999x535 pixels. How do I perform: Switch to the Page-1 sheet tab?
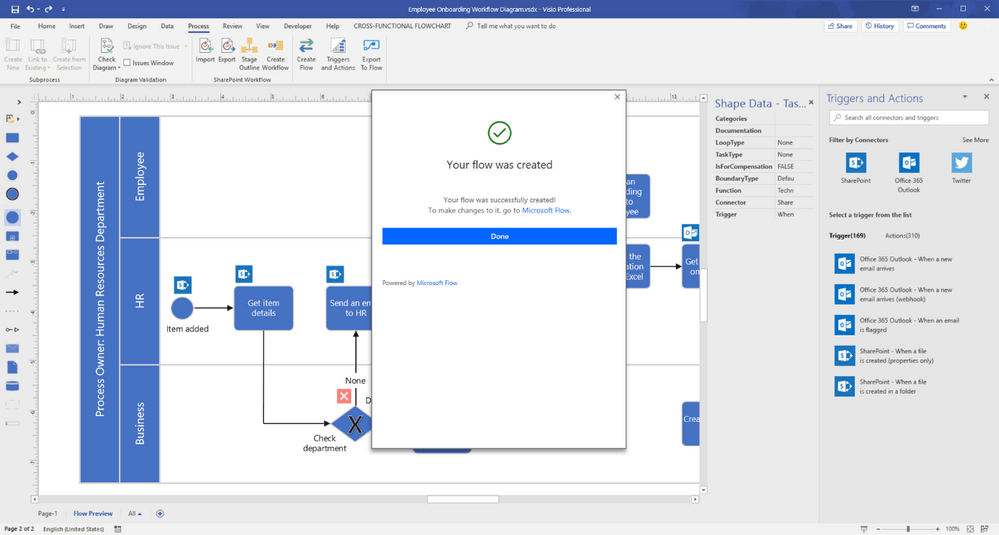[x=48, y=513]
